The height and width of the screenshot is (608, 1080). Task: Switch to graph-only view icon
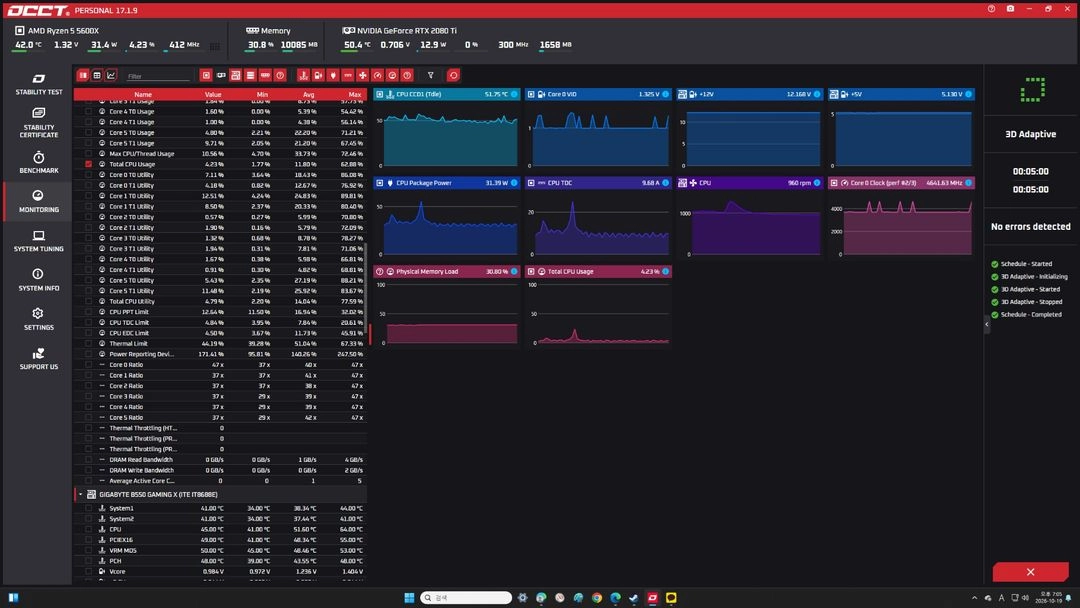[x=111, y=75]
